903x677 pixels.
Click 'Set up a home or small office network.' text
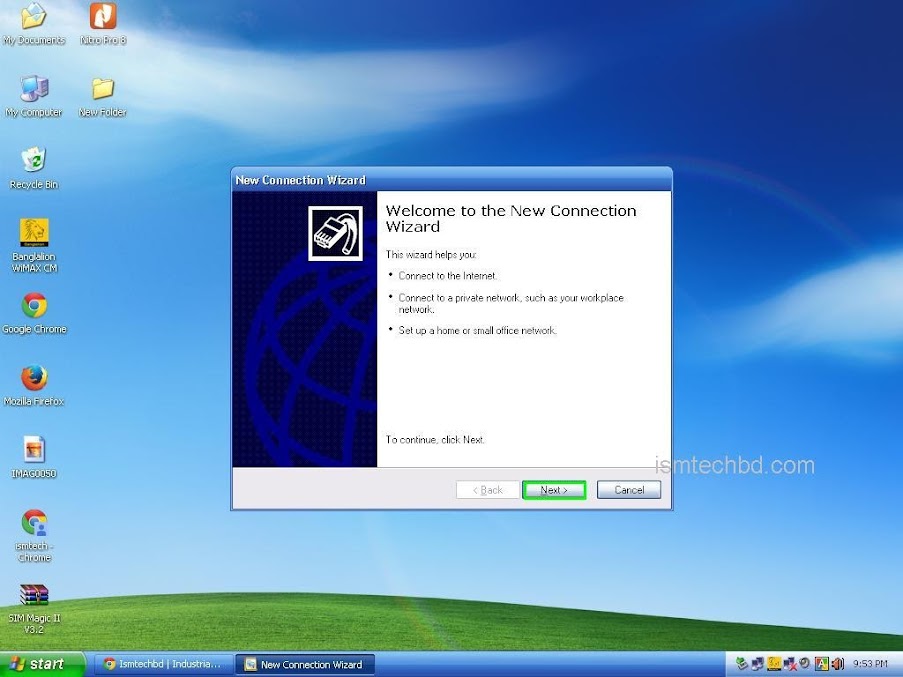(477, 330)
